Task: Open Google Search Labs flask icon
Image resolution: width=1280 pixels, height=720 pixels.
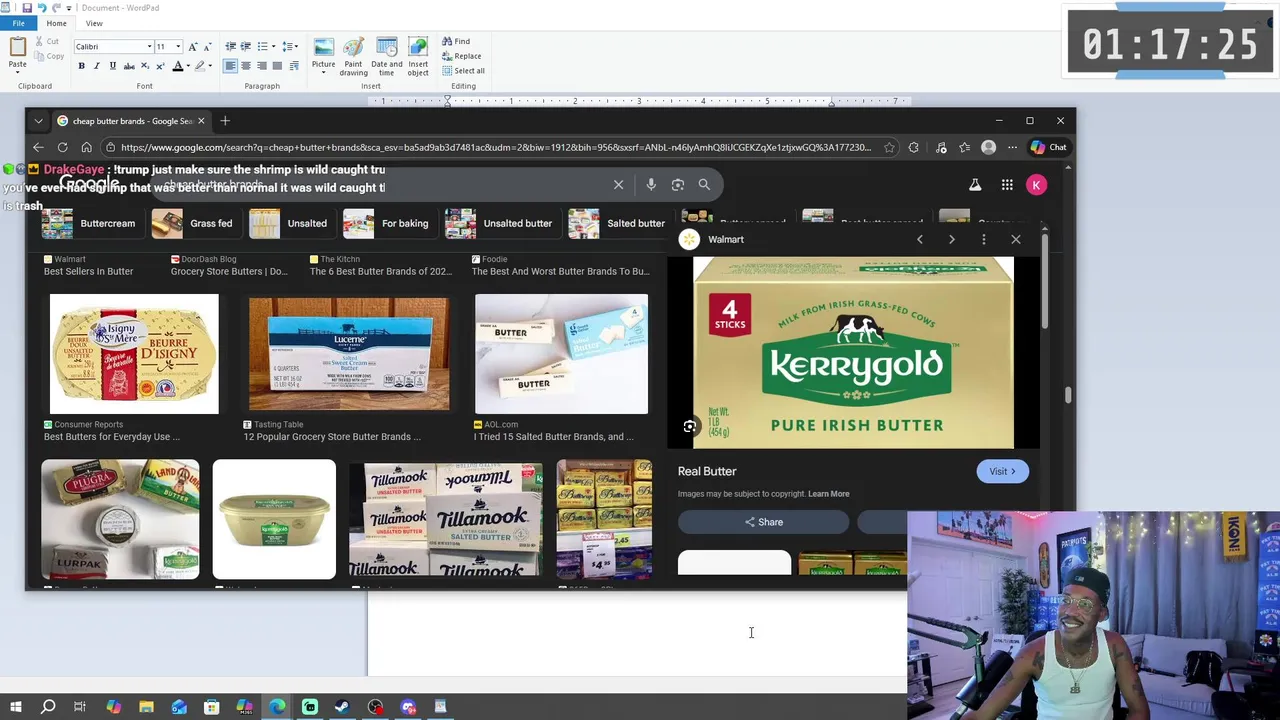Action: click(x=975, y=184)
